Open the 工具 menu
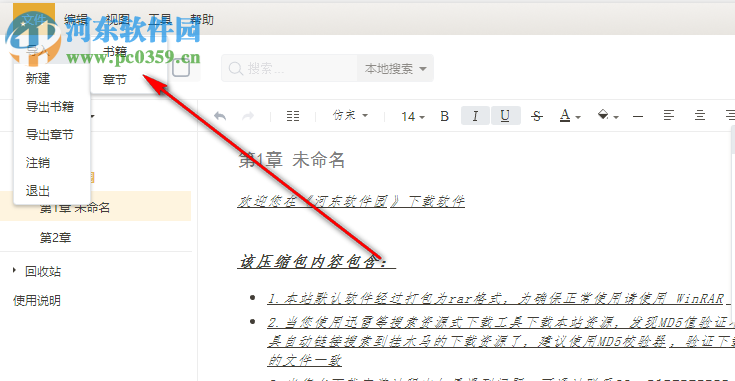Screen dimensions: 735x381 click(x=160, y=19)
